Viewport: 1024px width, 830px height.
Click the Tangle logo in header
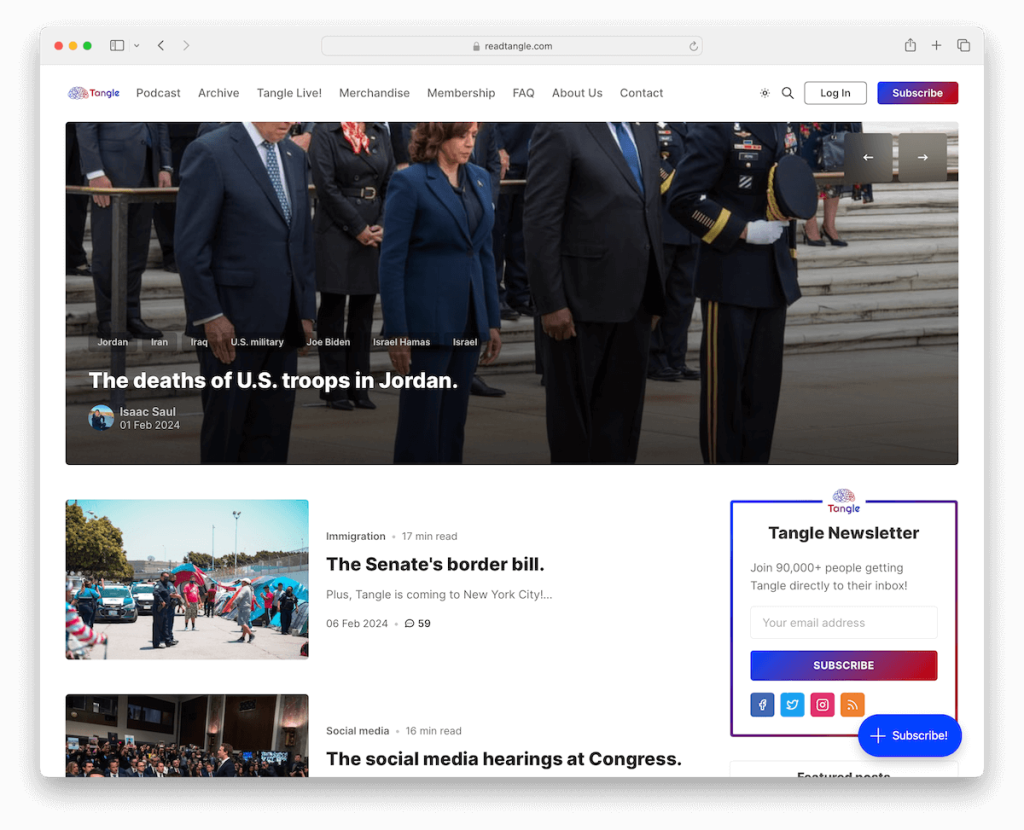coord(94,93)
